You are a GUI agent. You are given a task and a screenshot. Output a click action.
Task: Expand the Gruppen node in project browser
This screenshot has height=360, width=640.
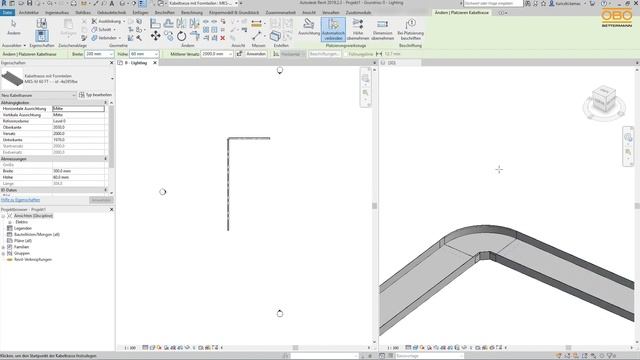pos(3,253)
